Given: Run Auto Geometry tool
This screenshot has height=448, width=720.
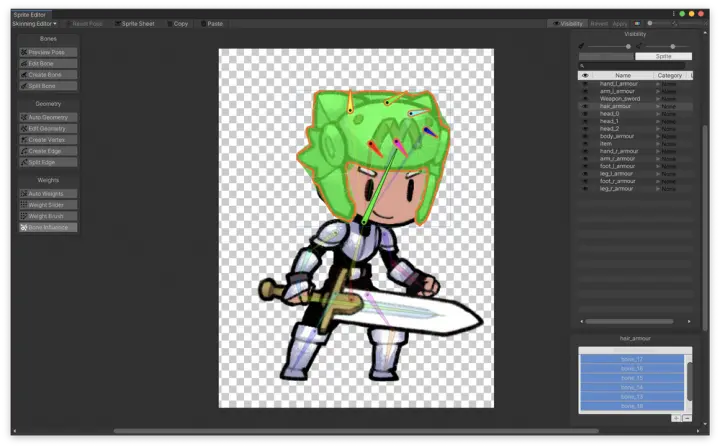Looking at the screenshot, I should 48,118.
